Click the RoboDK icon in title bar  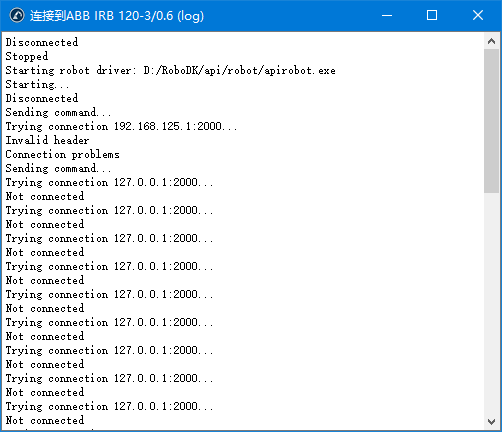tap(17, 15)
